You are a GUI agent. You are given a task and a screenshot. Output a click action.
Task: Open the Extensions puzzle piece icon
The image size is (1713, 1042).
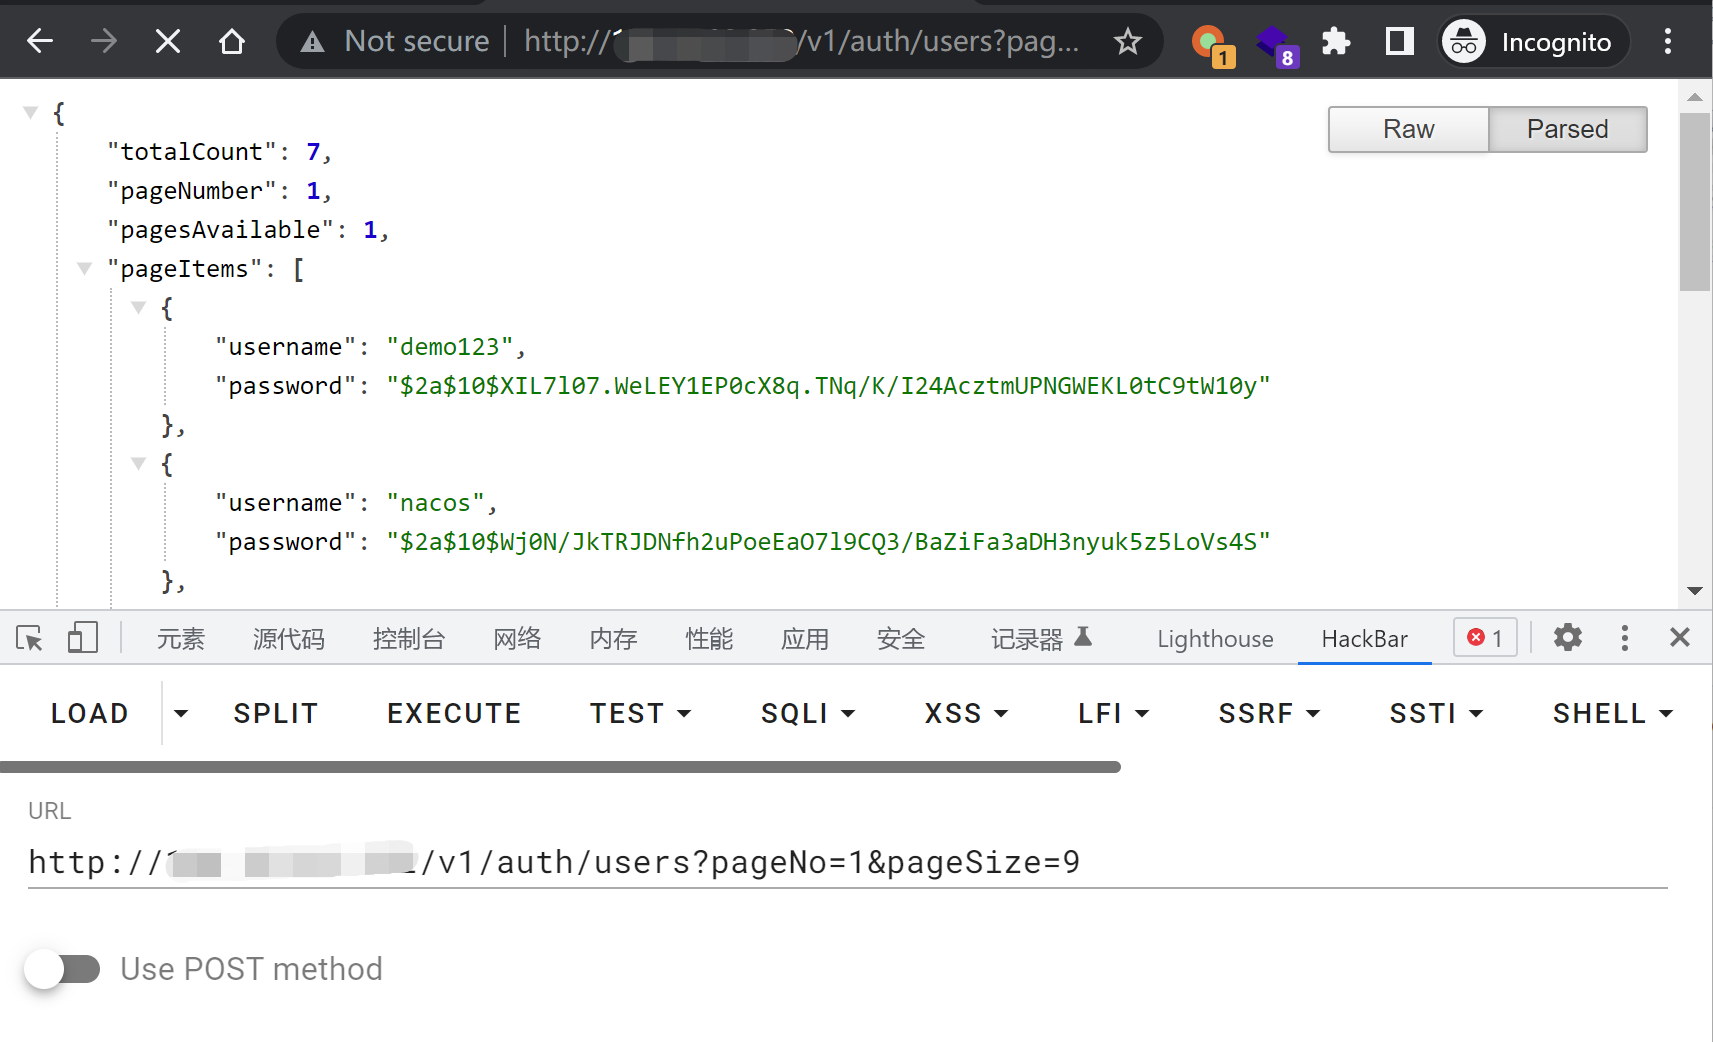pos(1335,41)
